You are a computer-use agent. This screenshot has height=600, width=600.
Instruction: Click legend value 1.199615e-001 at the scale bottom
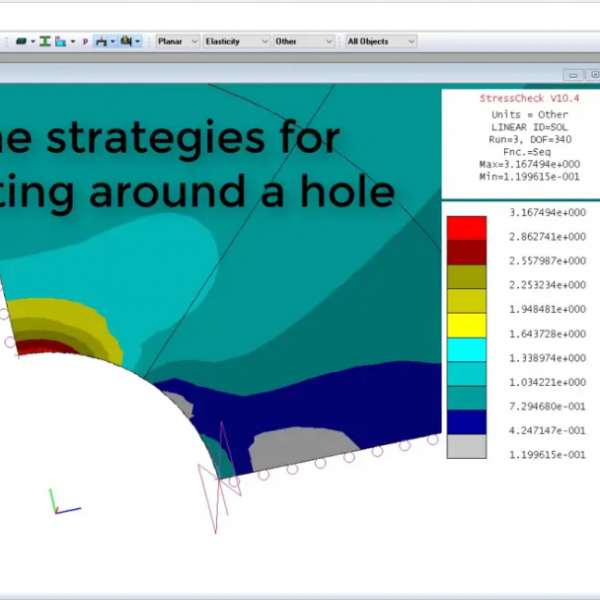(548, 455)
